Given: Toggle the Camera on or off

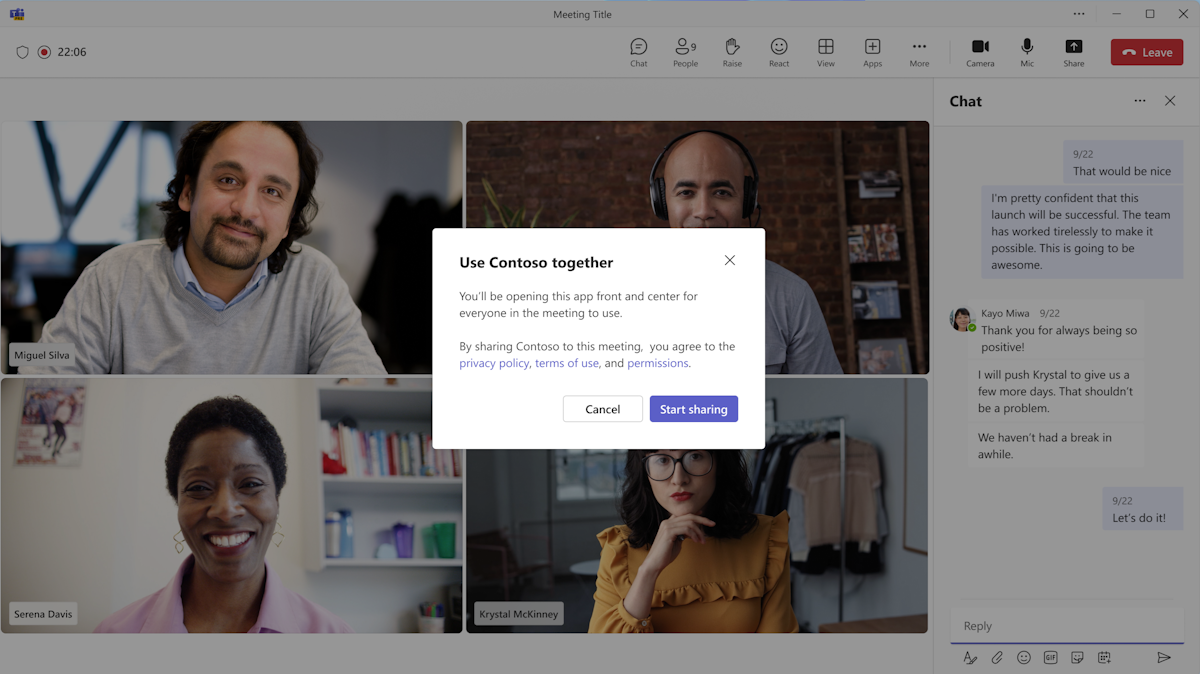Looking at the screenshot, I should tap(980, 52).
